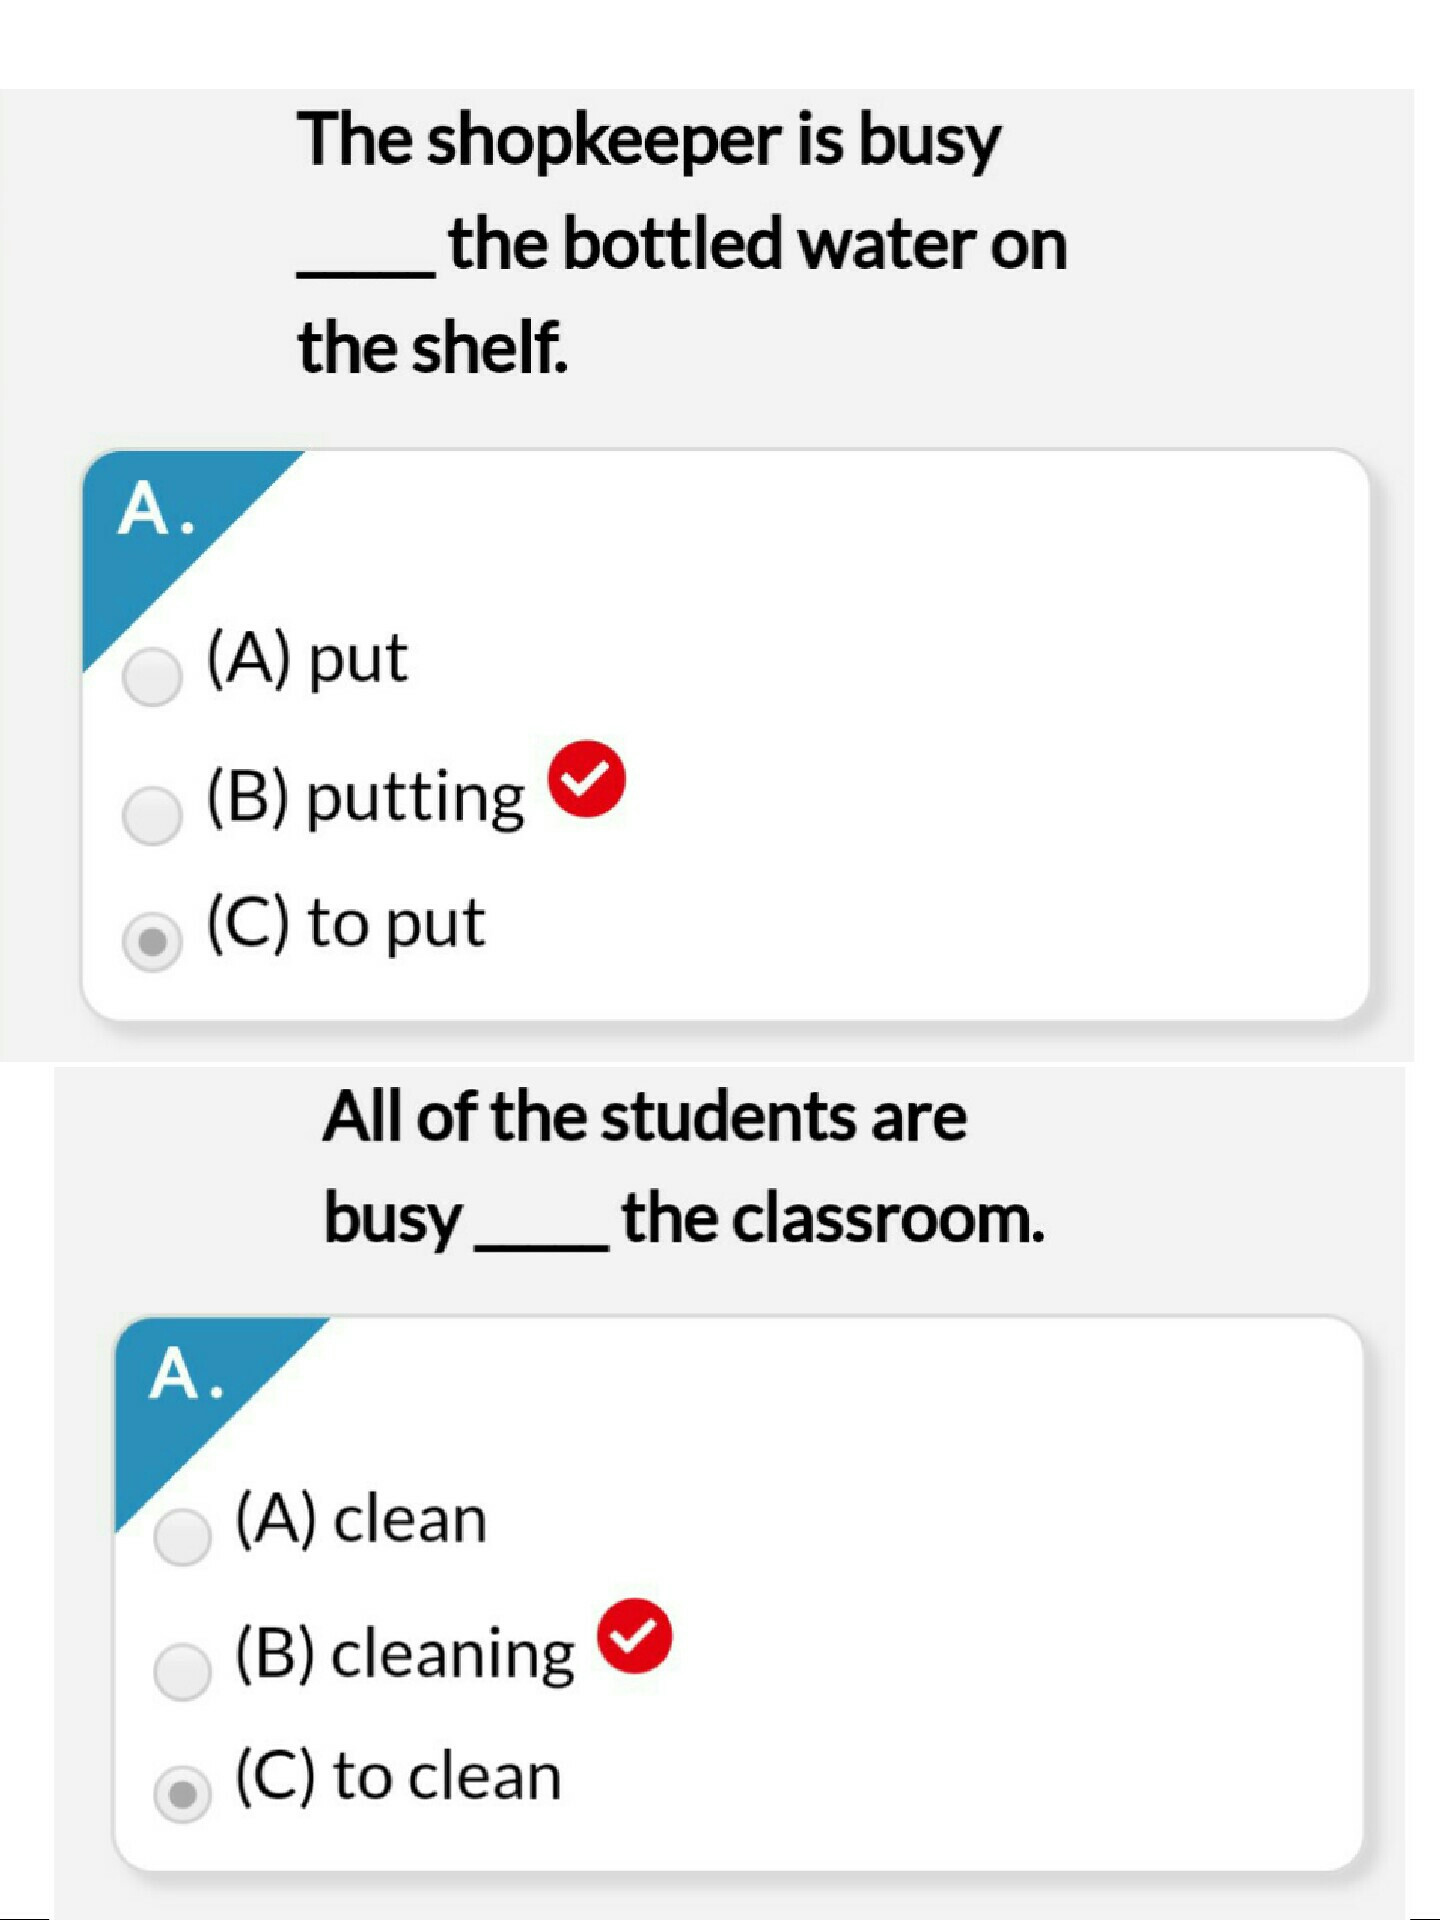Click red checkmark icon beside cleaning
The width and height of the screenshot is (1440, 1920).
coord(634,1636)
